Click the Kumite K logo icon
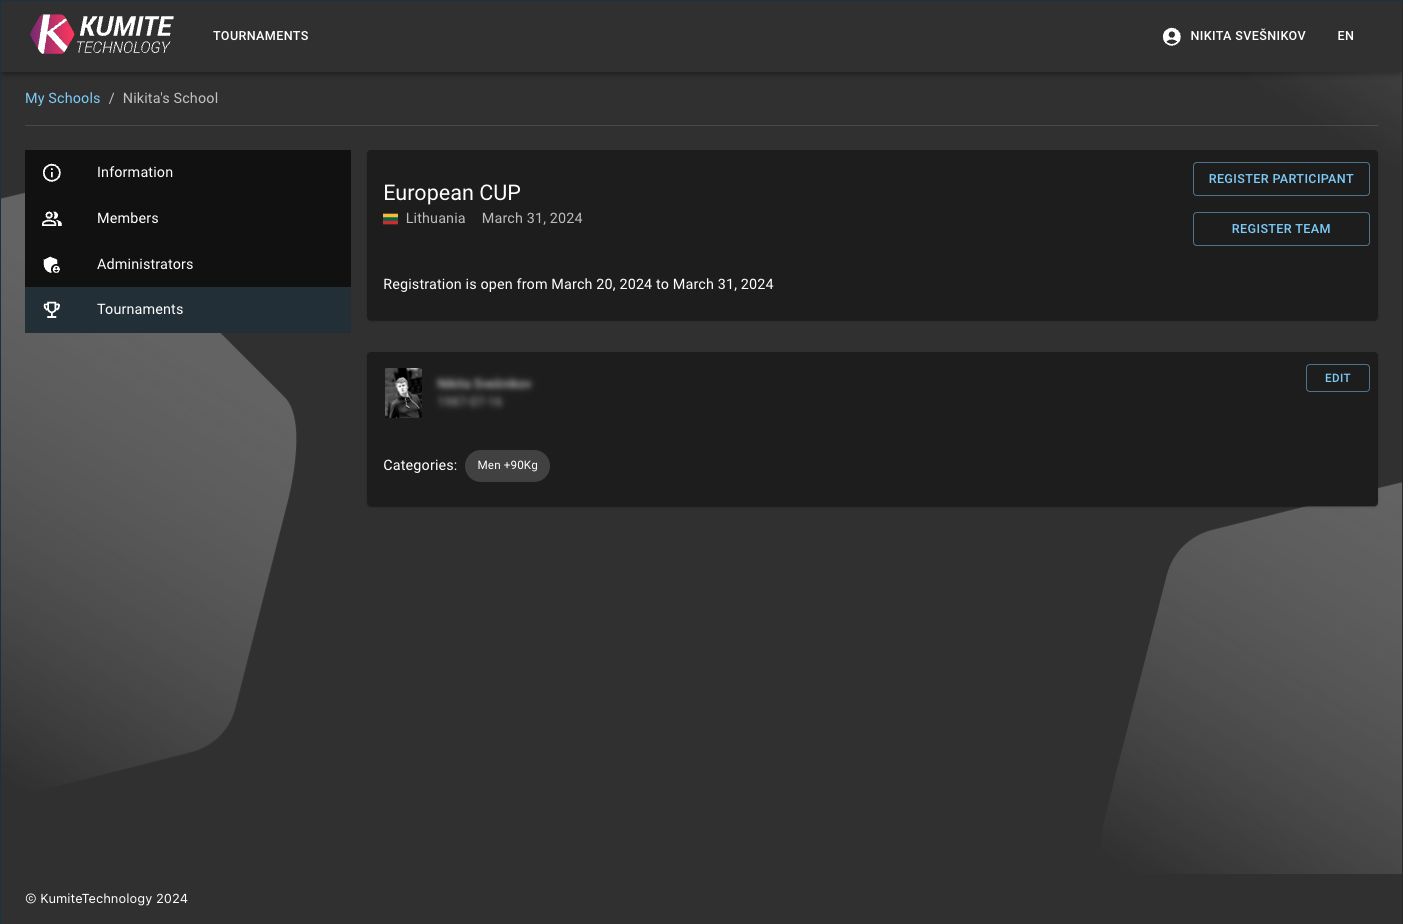 pos(51,34)
